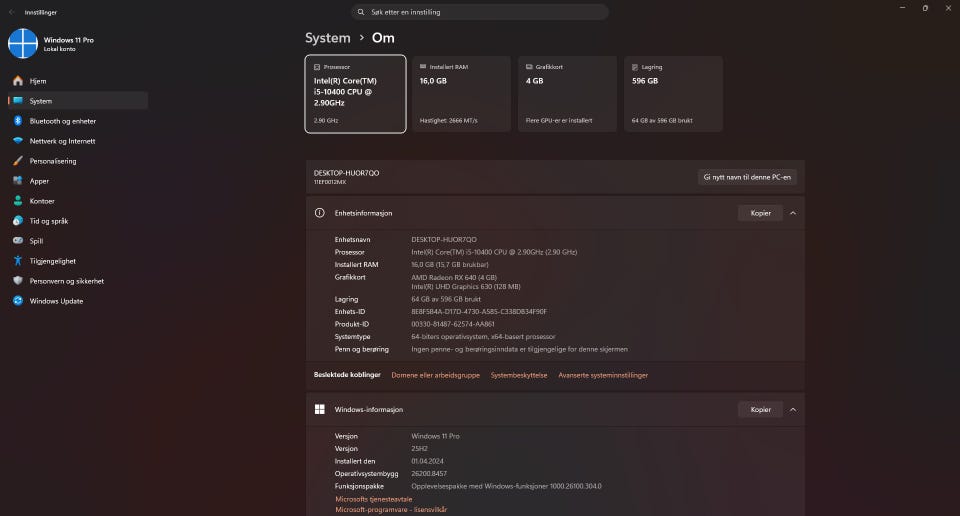Open Hjem in the sidebar

pos(78,81)
